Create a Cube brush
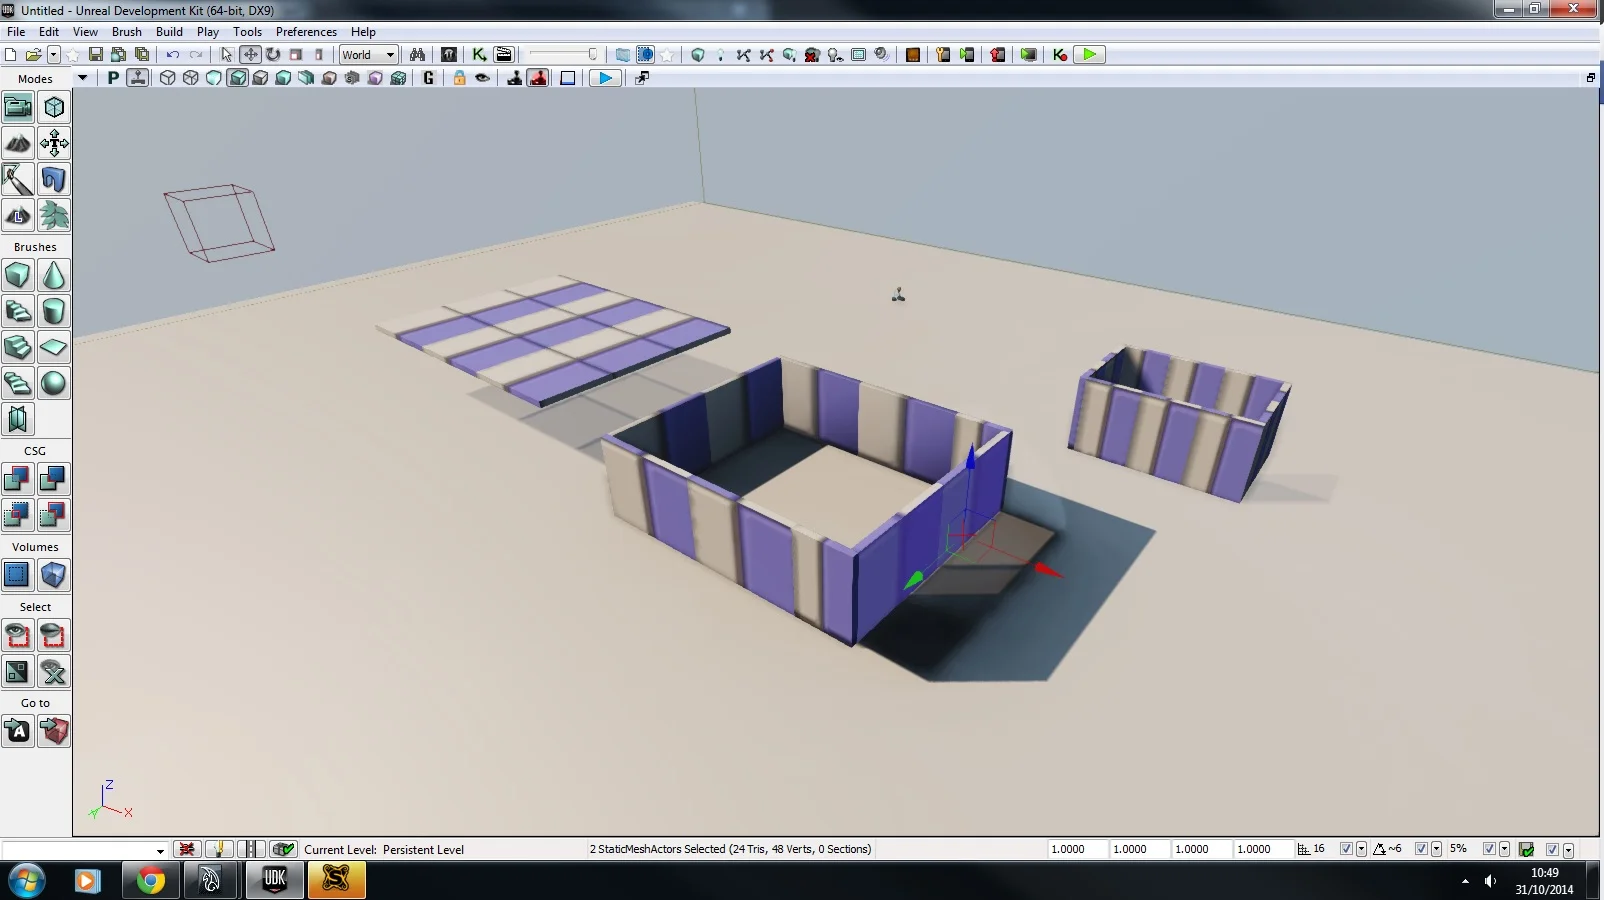Viewport: 1604px width, 900px height. point(18,275)
